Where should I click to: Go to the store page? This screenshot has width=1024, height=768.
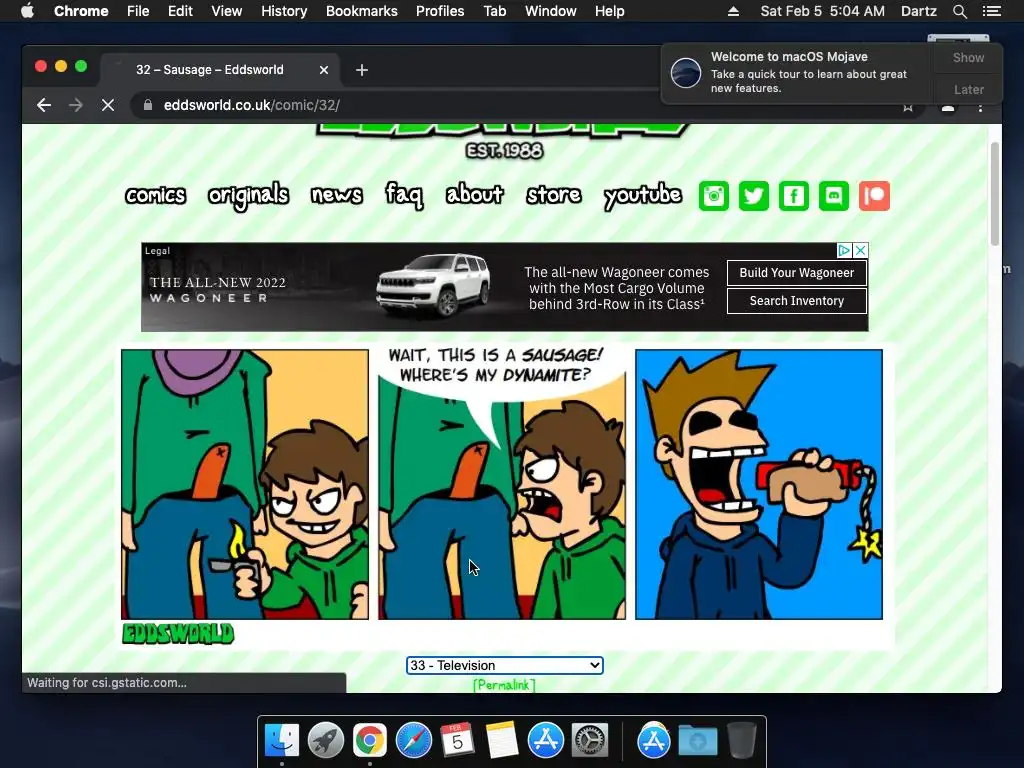coord(554,195)
